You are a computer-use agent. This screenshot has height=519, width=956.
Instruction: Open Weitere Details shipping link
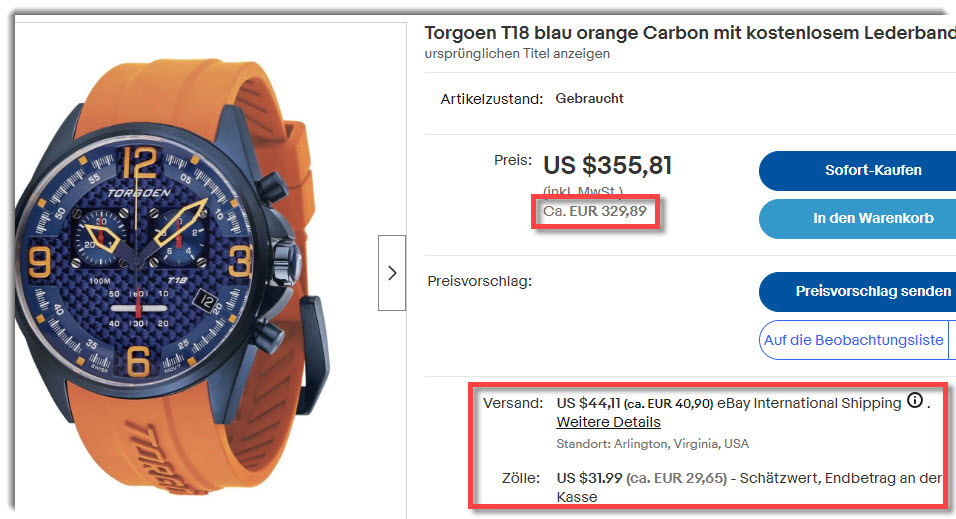pos(608,422)
